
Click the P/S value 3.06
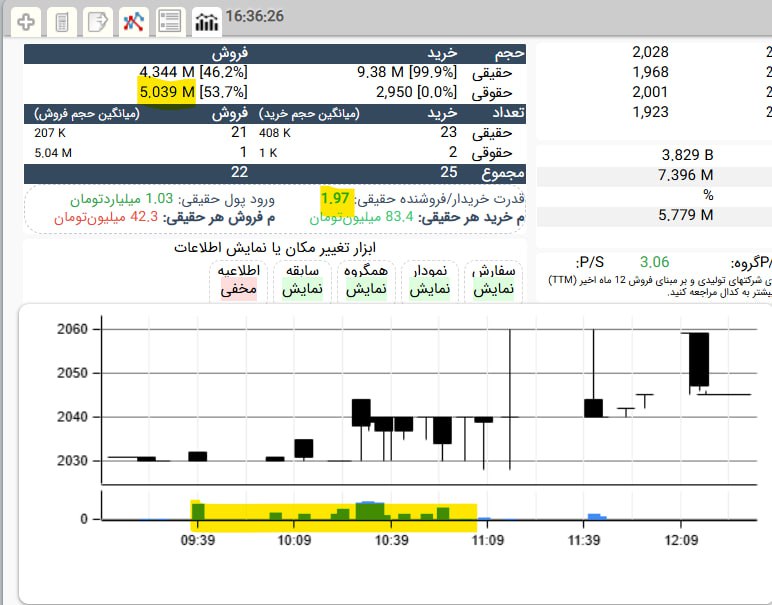[x=655, y=261]
